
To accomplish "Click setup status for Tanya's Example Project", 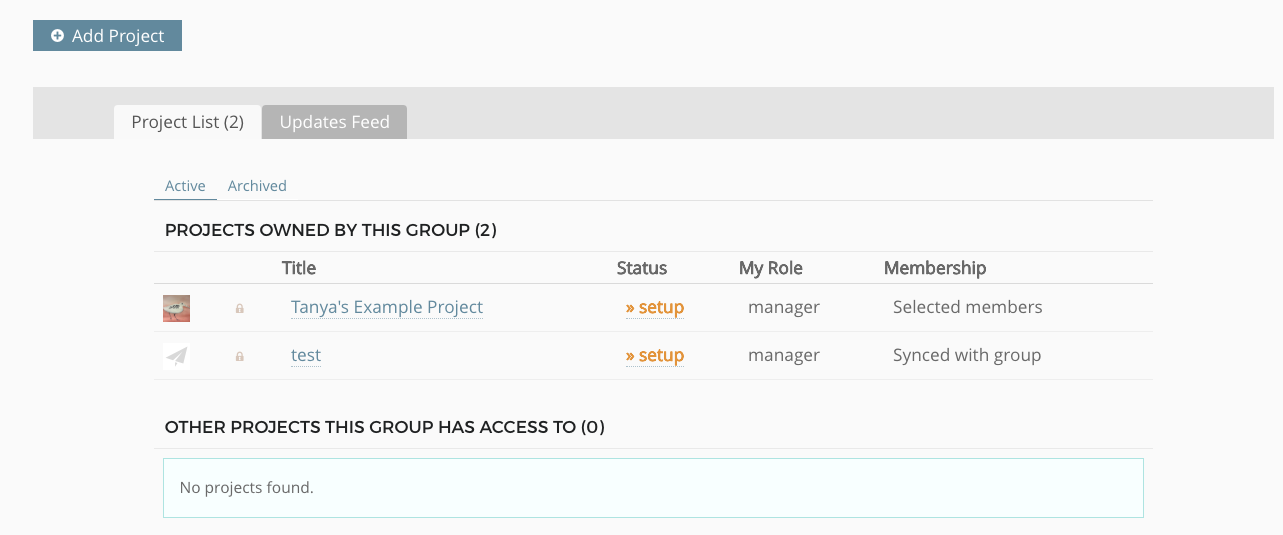I will [655, 307].
